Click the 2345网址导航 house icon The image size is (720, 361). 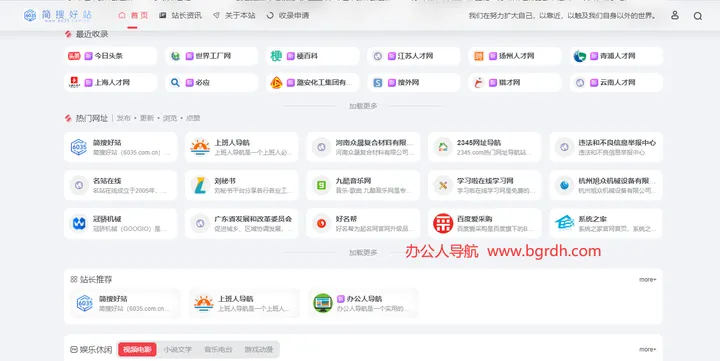click(443, 147)
